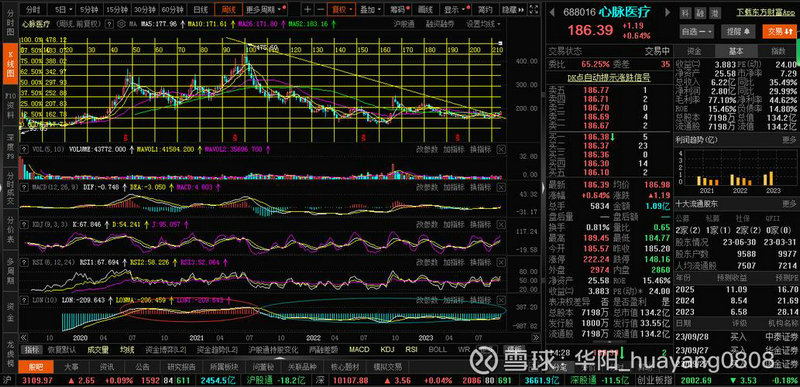Close the KDJ indicator panel with X
Viewport: 800px width, 387px height.
pyautogui.click(x=501, y=225)
